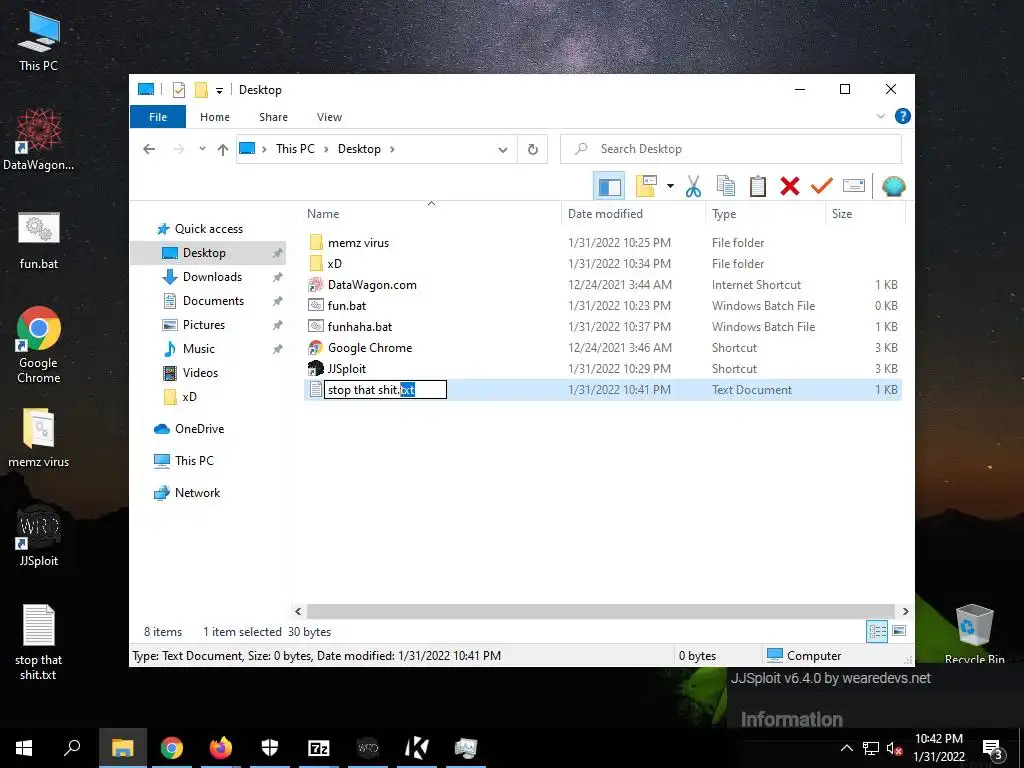This screenshot has width=1024, height=768.
Task: Open Firefox from the taskbar
Action: (x=221, y=748)
